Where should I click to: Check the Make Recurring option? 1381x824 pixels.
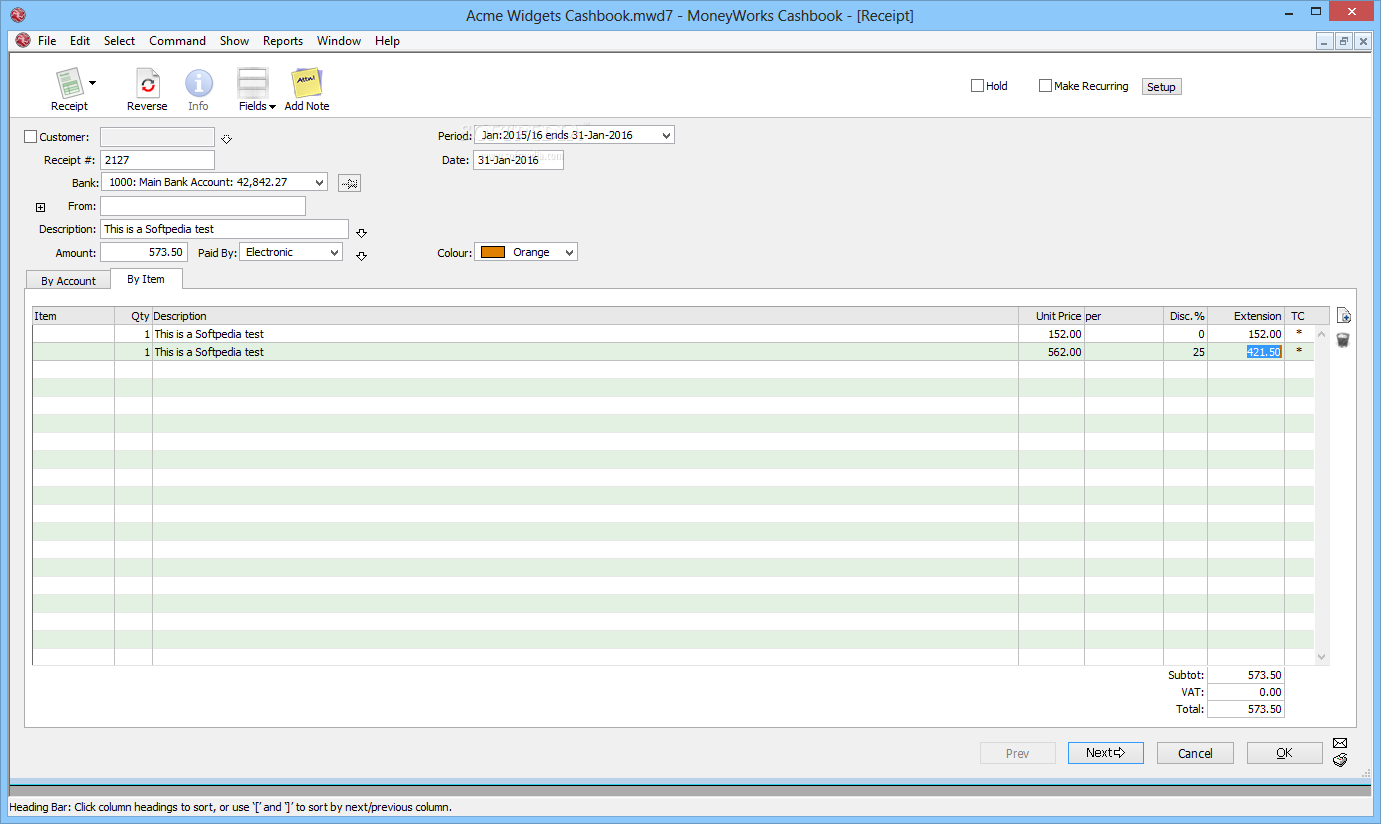(1045, 86)
